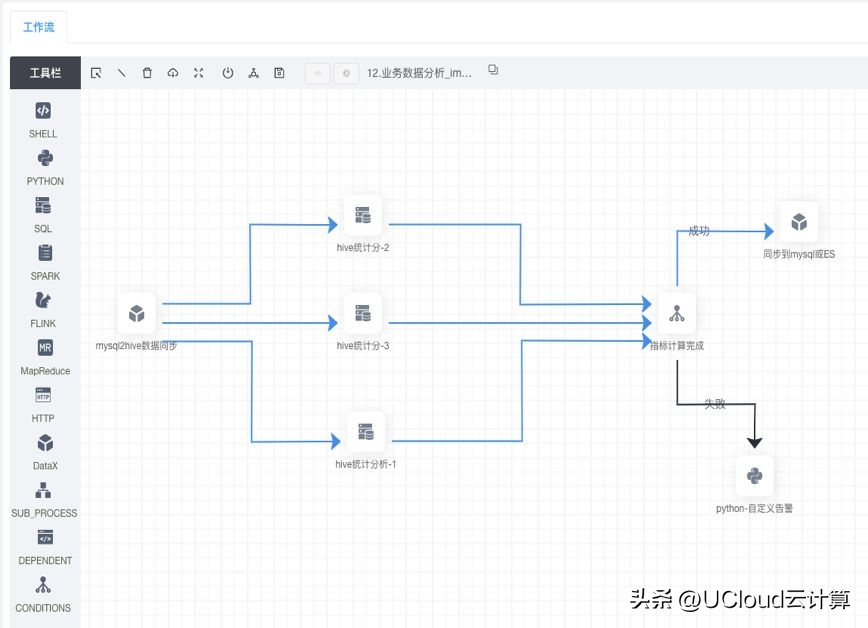Toggle full screen view of the canvas
Viewport: 868px width, 628px height.
[x=198, y=72]
